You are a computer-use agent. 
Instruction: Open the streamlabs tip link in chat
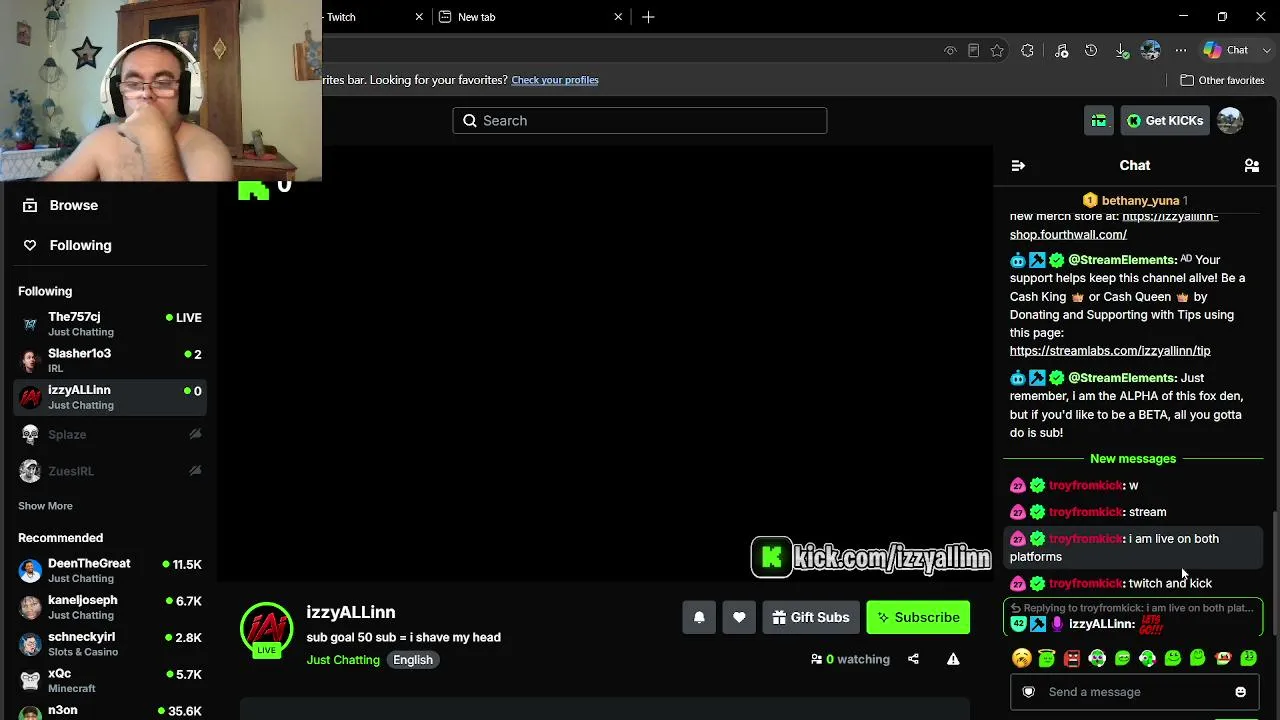[1110, 351]
